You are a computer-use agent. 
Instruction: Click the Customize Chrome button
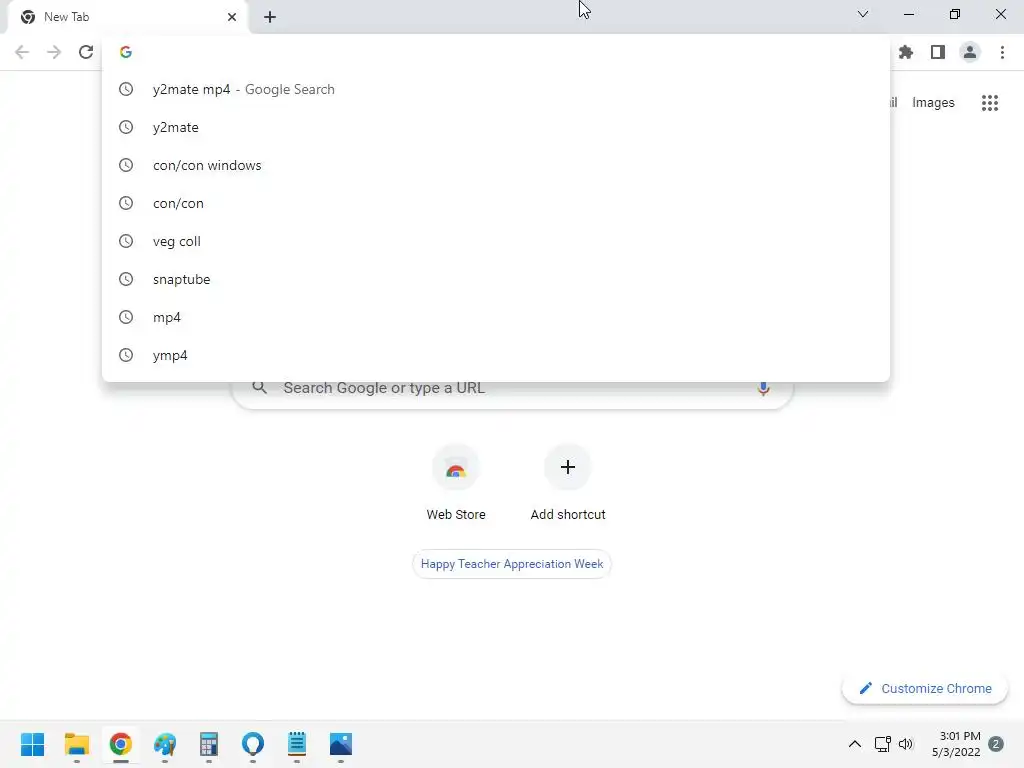[925, 688]
